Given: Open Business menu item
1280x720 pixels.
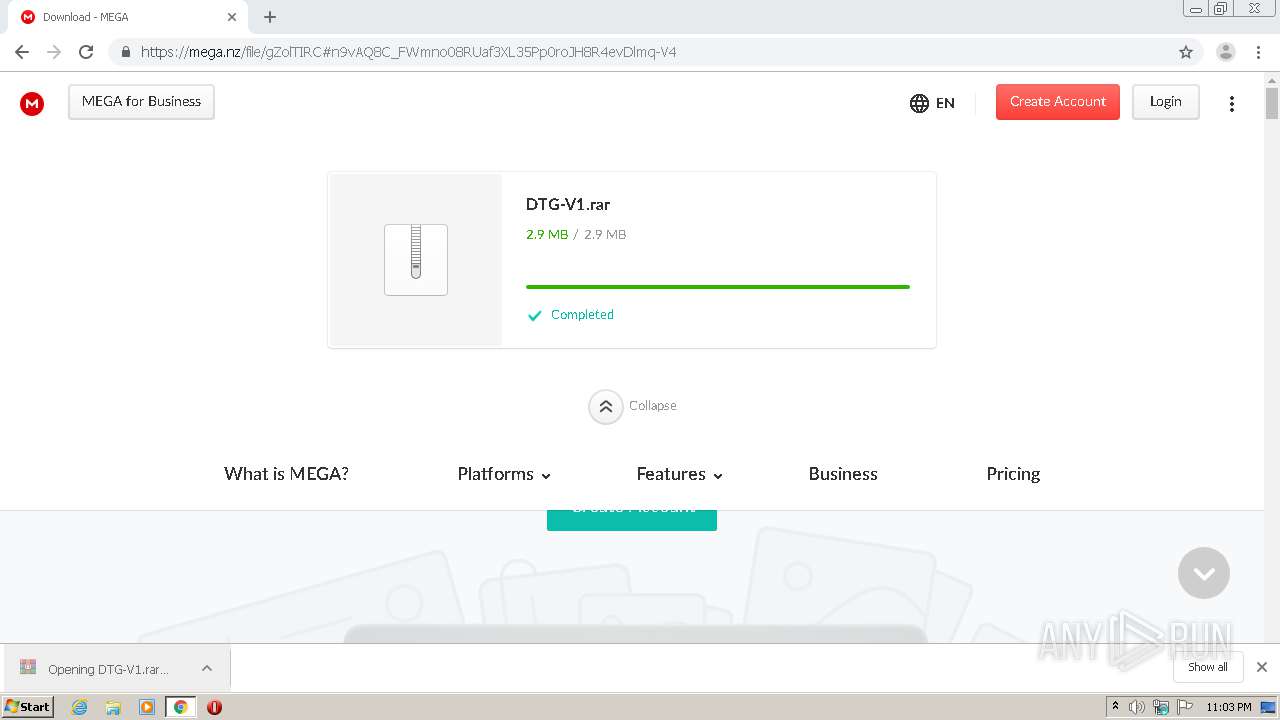Looking at the screenshot, I should (x=843, y=474).
